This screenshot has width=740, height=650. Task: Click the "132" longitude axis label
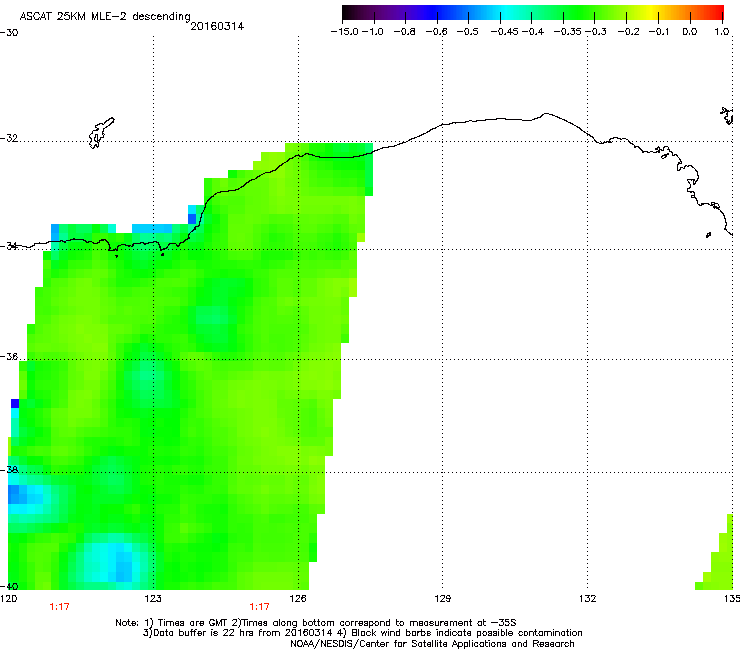point(587,599)
